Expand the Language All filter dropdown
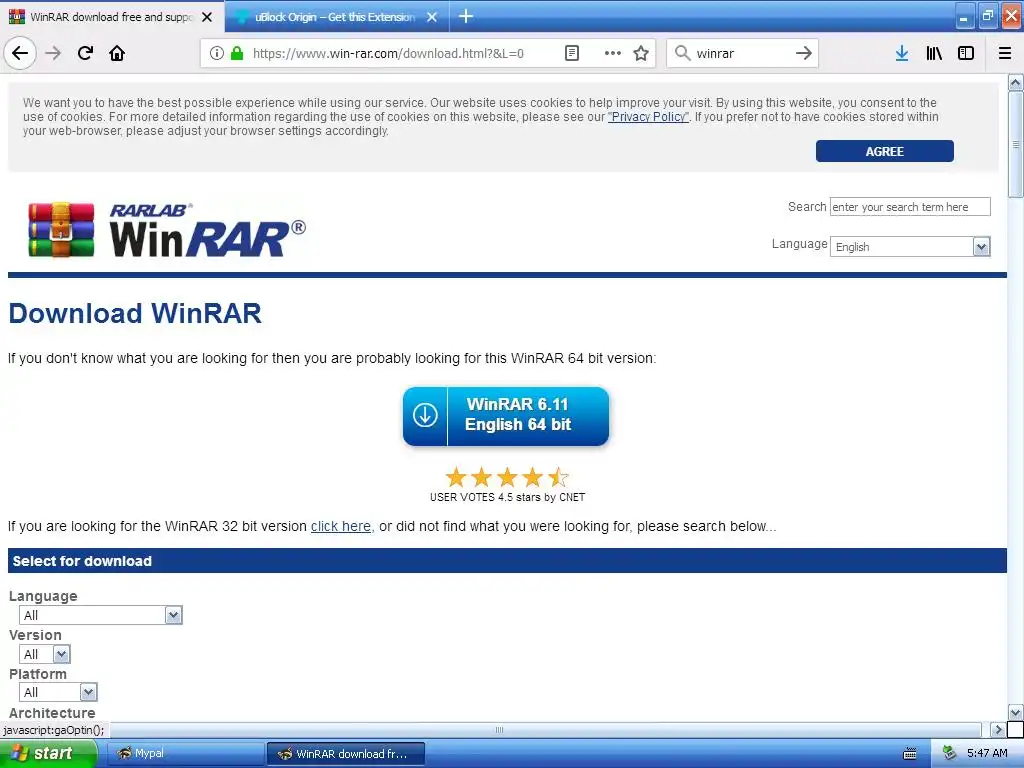 (x=101, y=615)
